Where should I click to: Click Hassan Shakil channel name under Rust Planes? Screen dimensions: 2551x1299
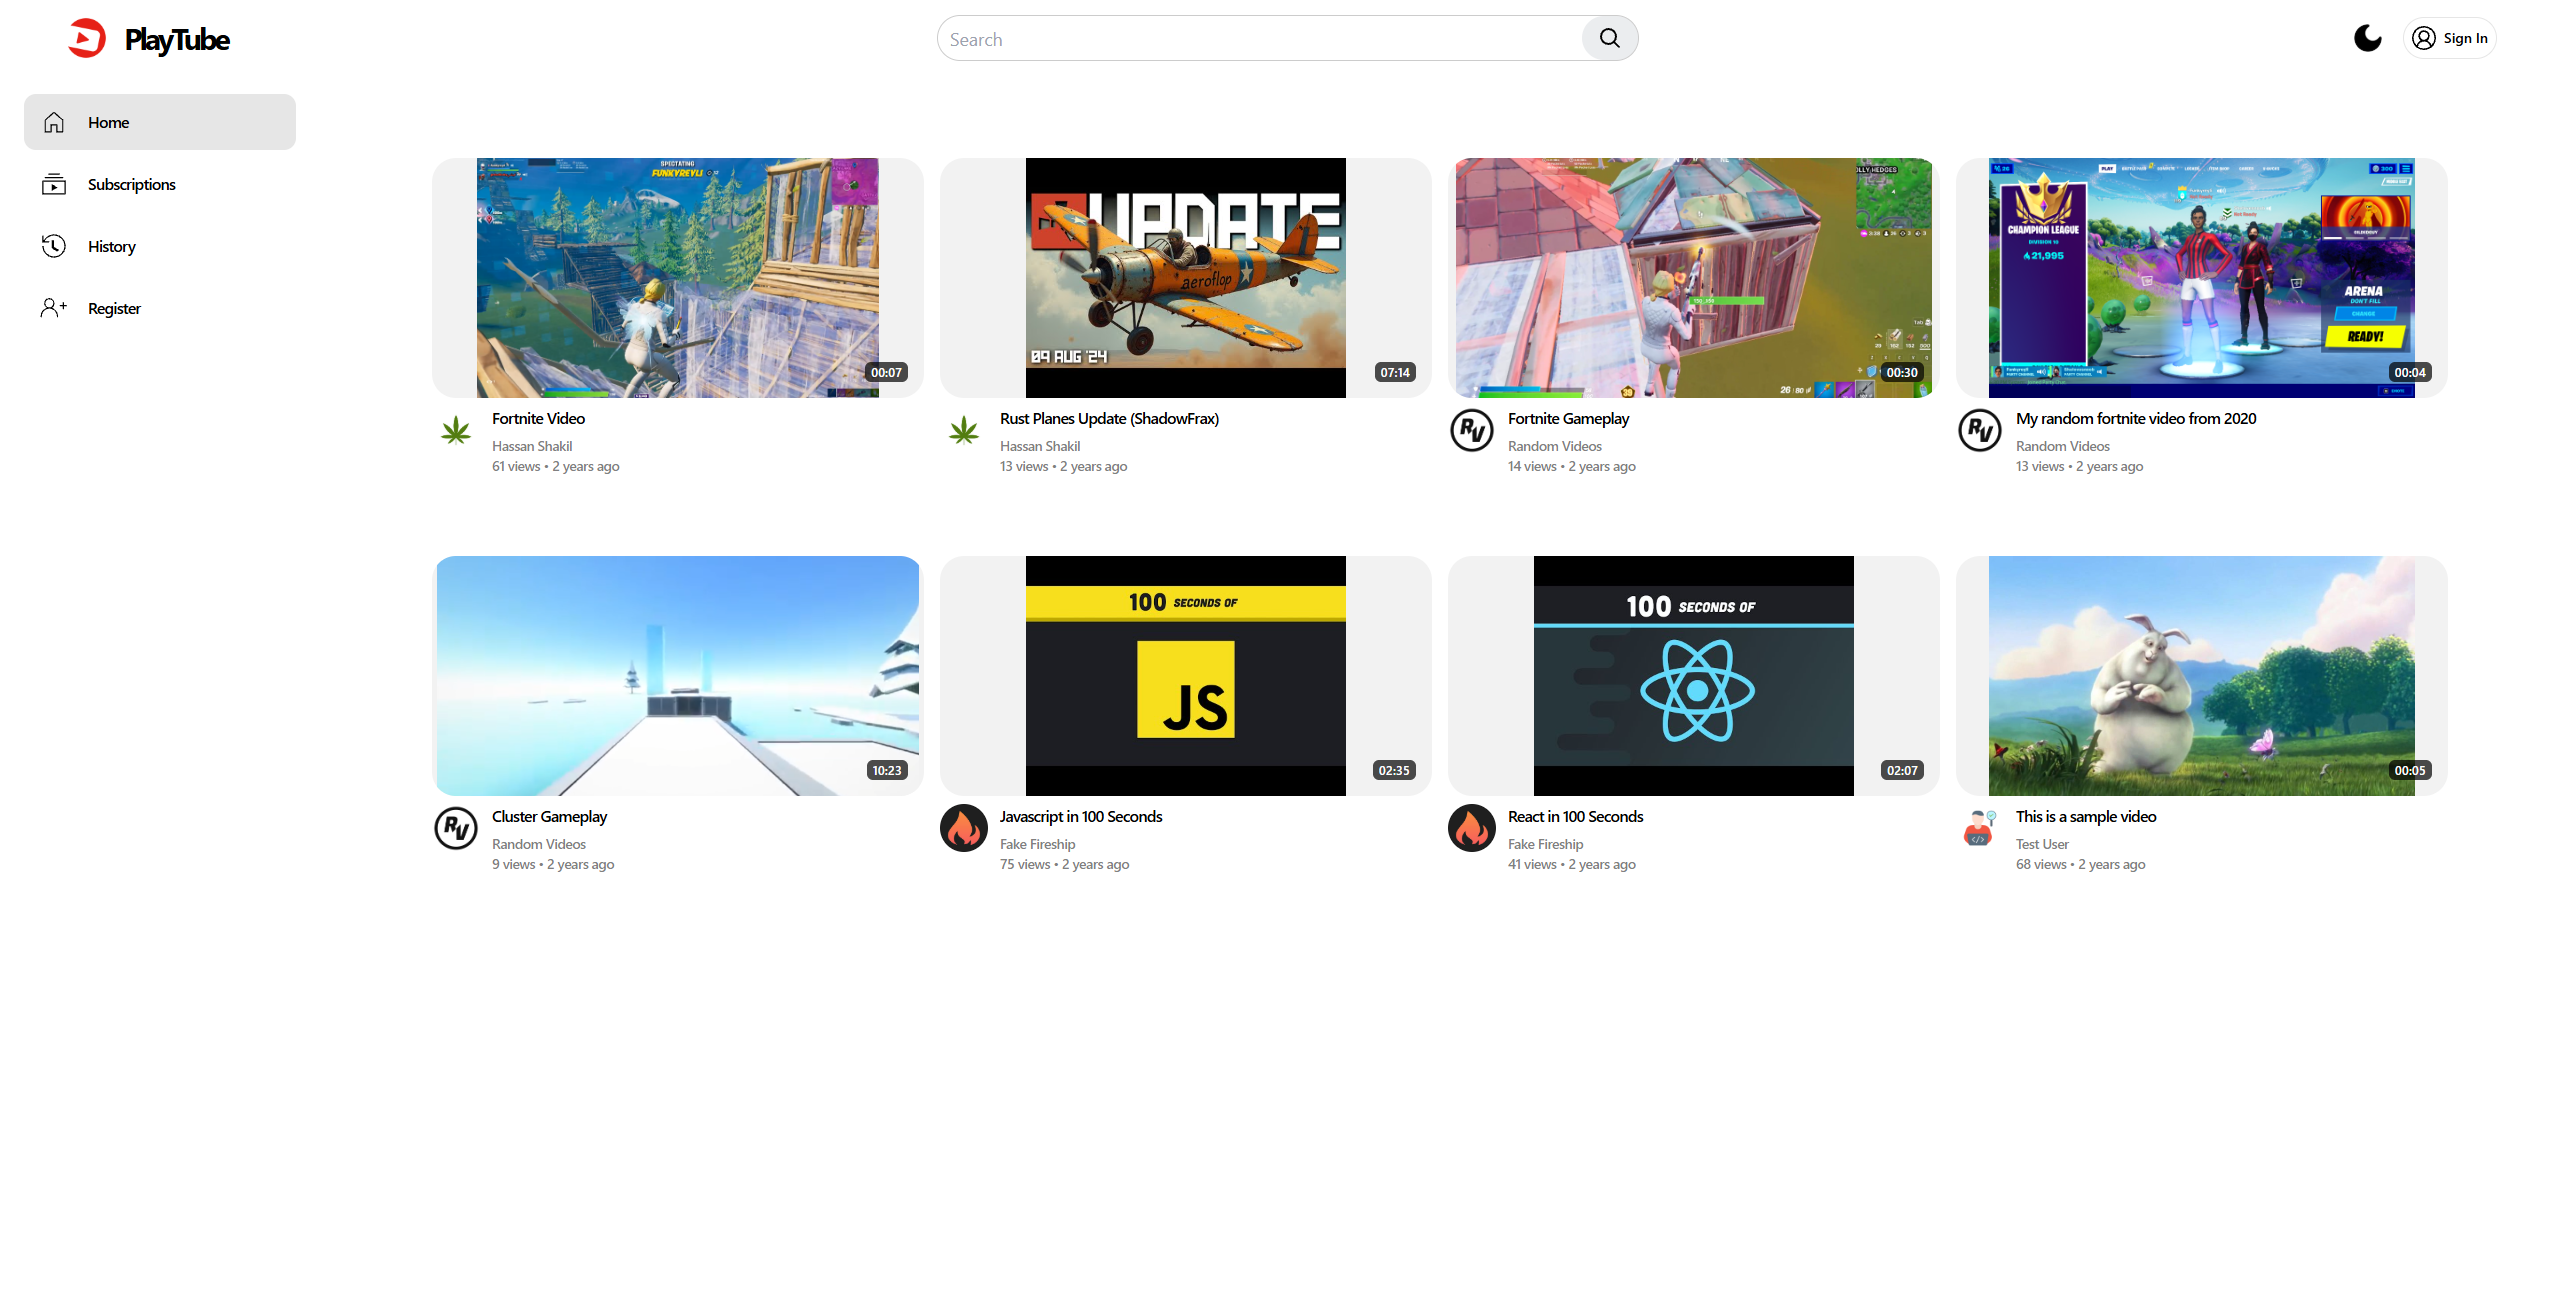coord(1040,446)
